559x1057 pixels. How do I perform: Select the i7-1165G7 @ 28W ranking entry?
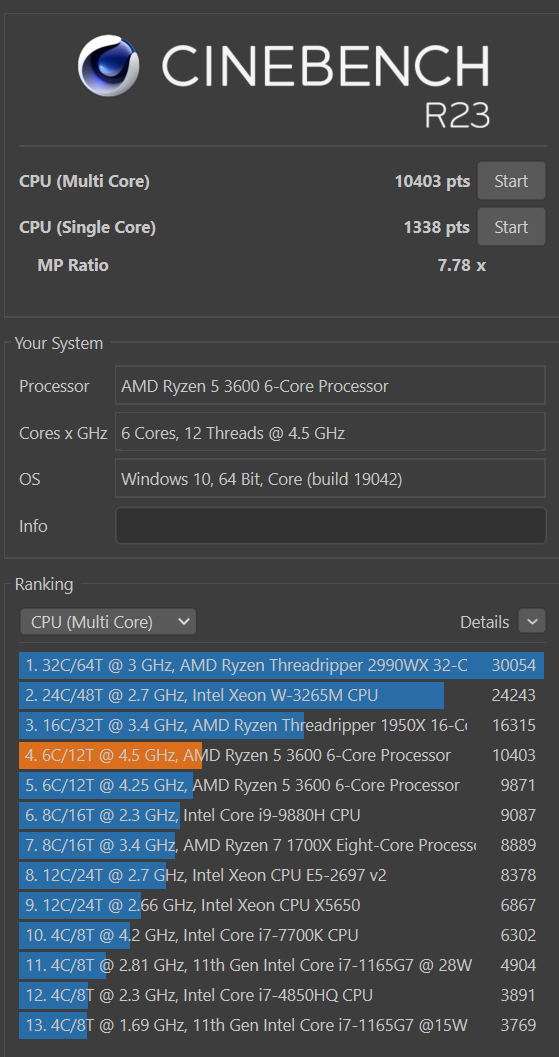281,965
